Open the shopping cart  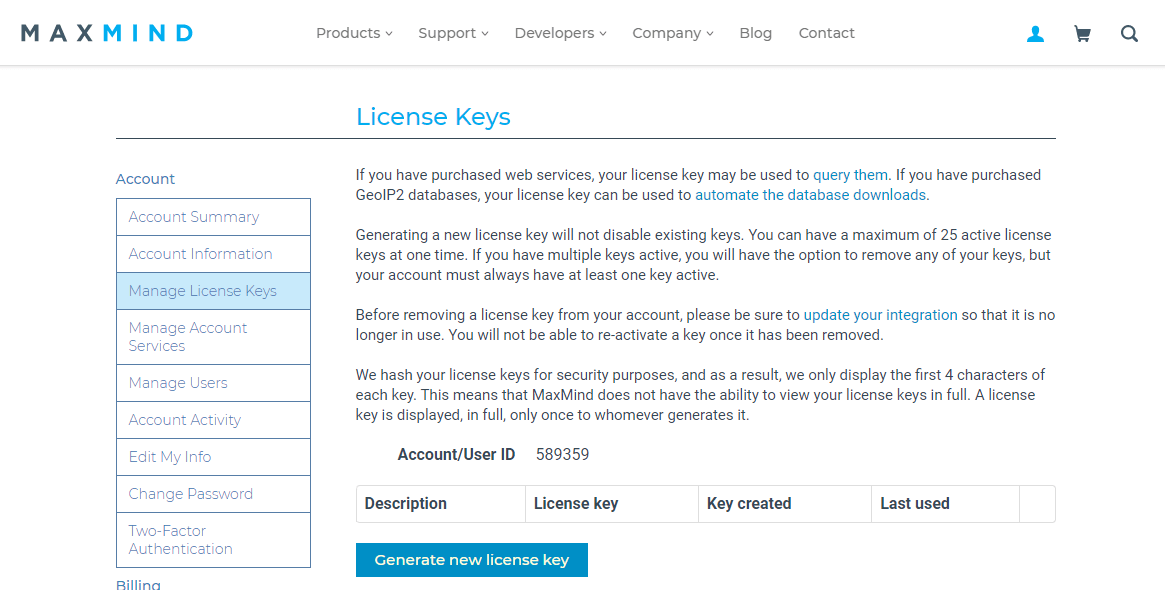pyautogui.click(x=1082, y=33)
